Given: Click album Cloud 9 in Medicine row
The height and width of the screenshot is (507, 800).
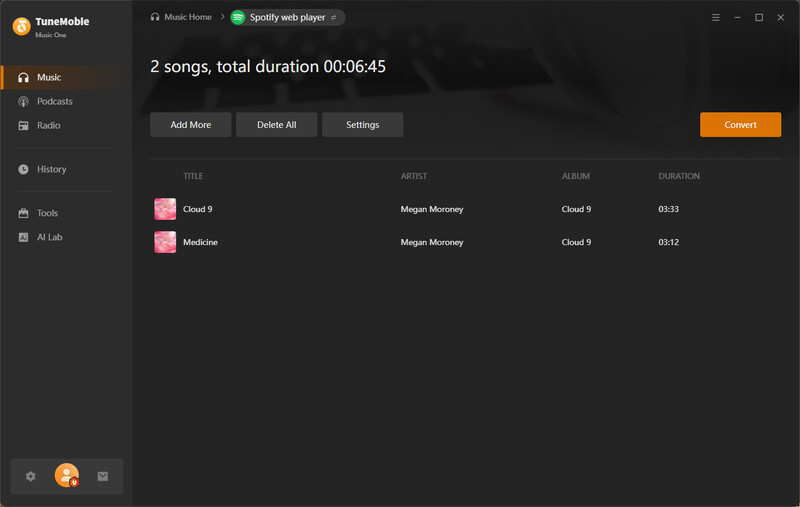Looking at the screenshot, I should [577, 242].
